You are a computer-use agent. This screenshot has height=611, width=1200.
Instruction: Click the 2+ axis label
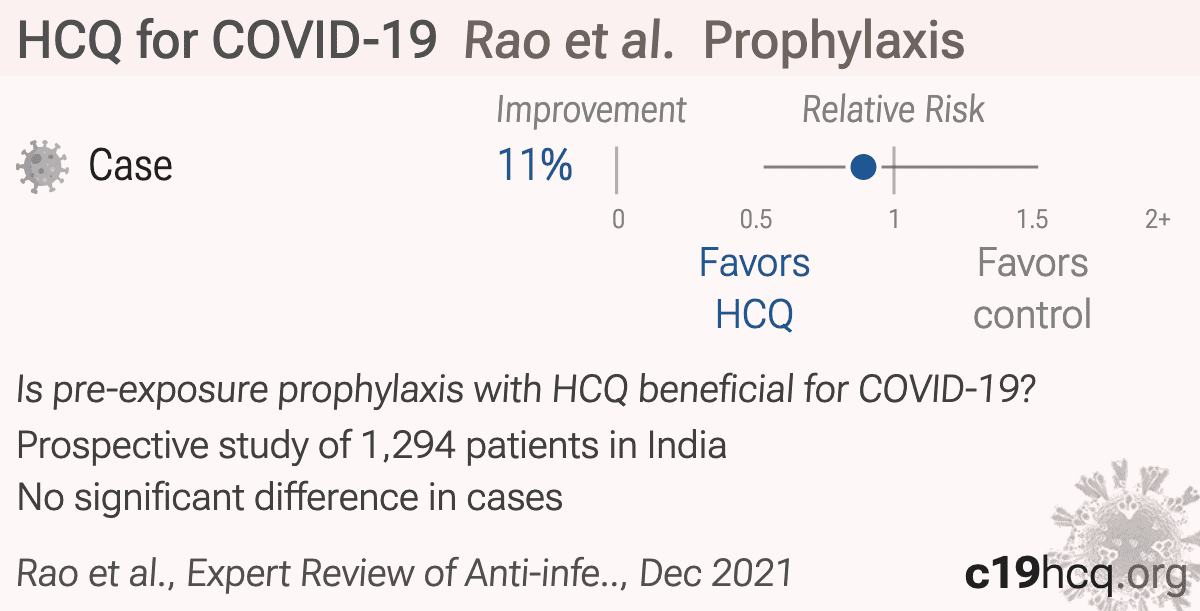click(x=1157, y=219)
